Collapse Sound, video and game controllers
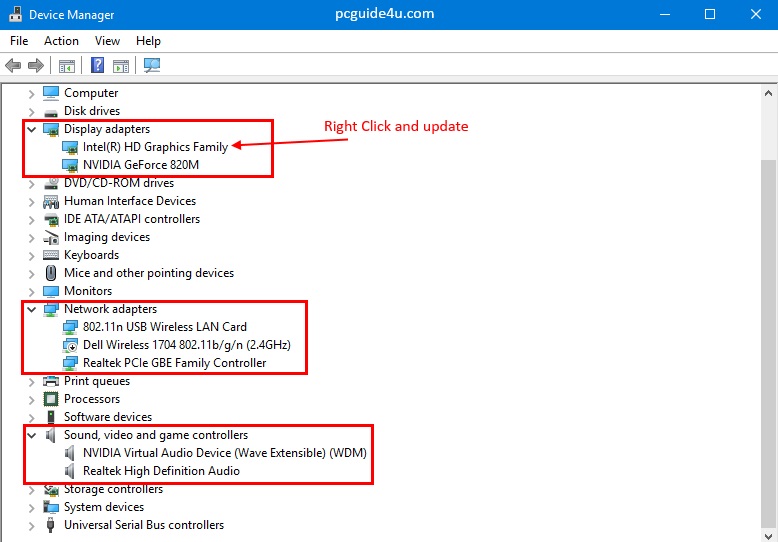The width and height of the screenshot is (778, 542). point(32,435)
